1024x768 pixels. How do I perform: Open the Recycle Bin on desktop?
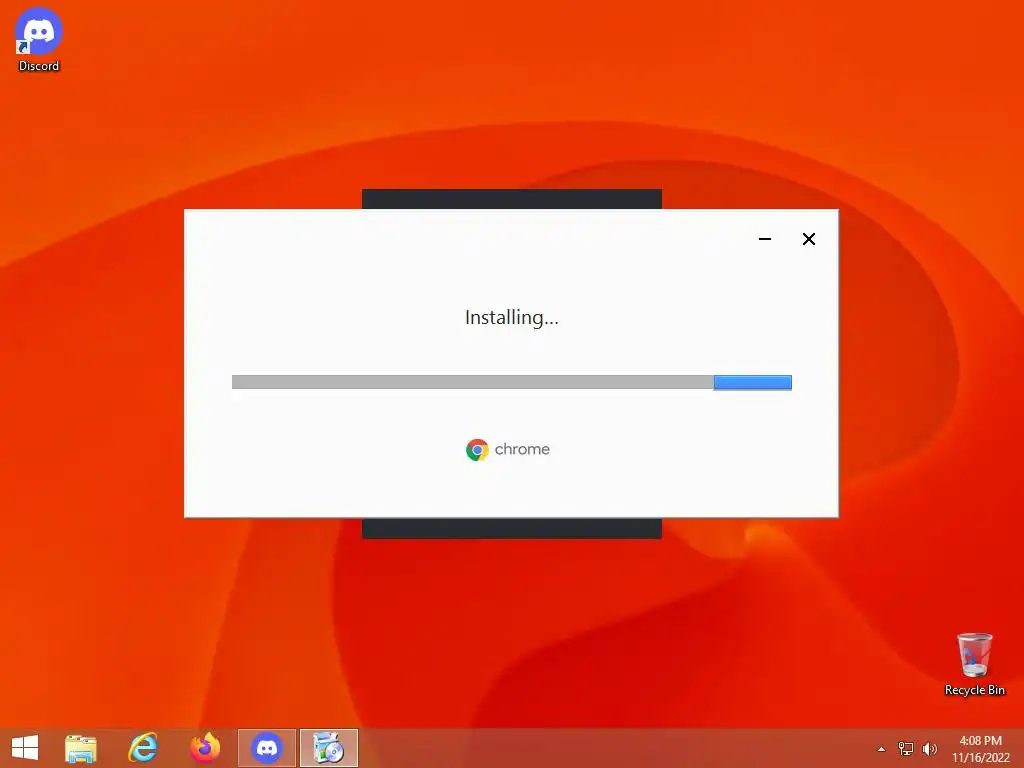974,664
